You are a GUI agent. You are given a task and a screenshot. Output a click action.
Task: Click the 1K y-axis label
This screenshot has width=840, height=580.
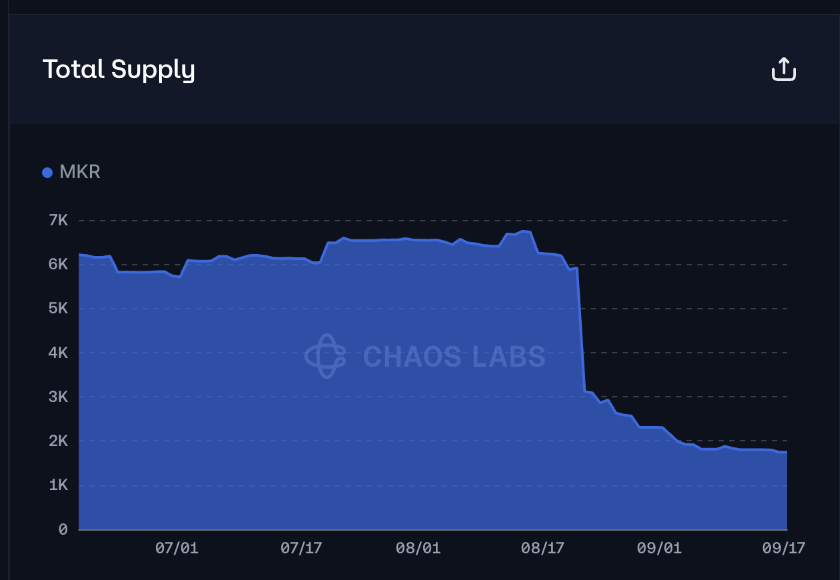[x=57, y=485]
